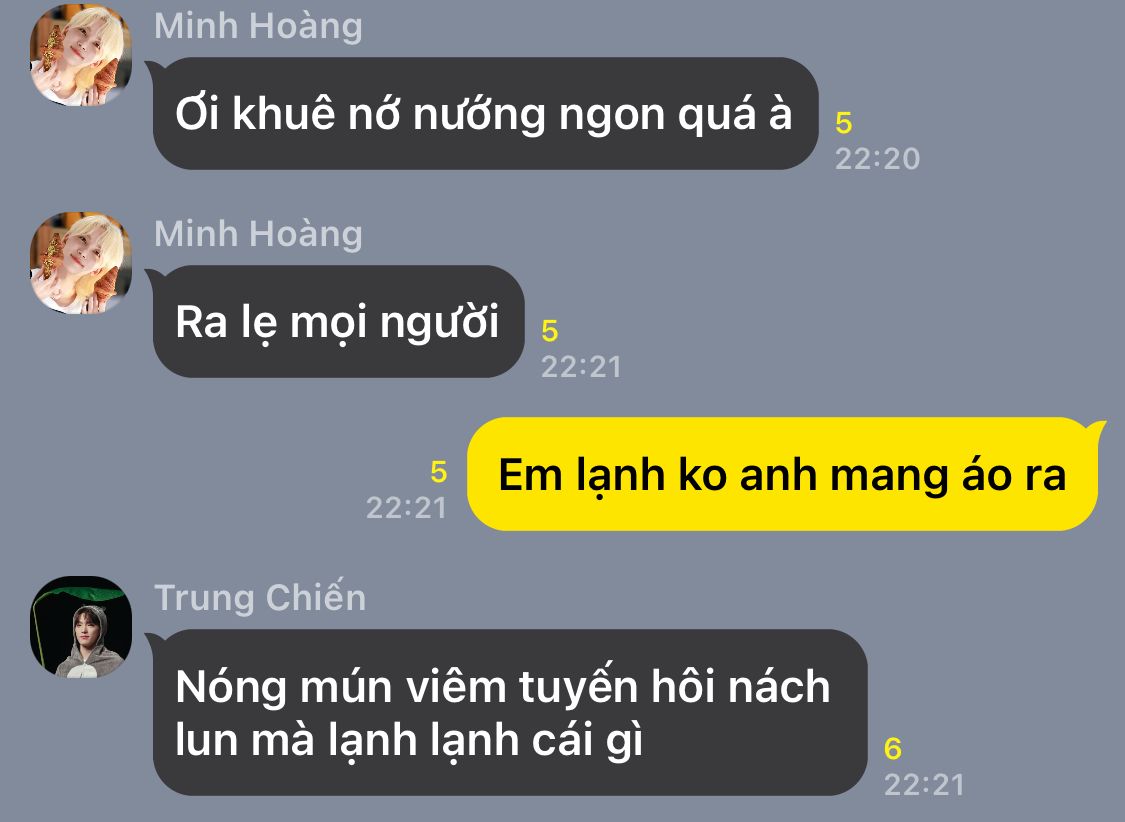The width and height of the screenshot is (1125, 822).
Task: Tap the word 'lạnh lạnh' in last message
Action: (423, 741)
